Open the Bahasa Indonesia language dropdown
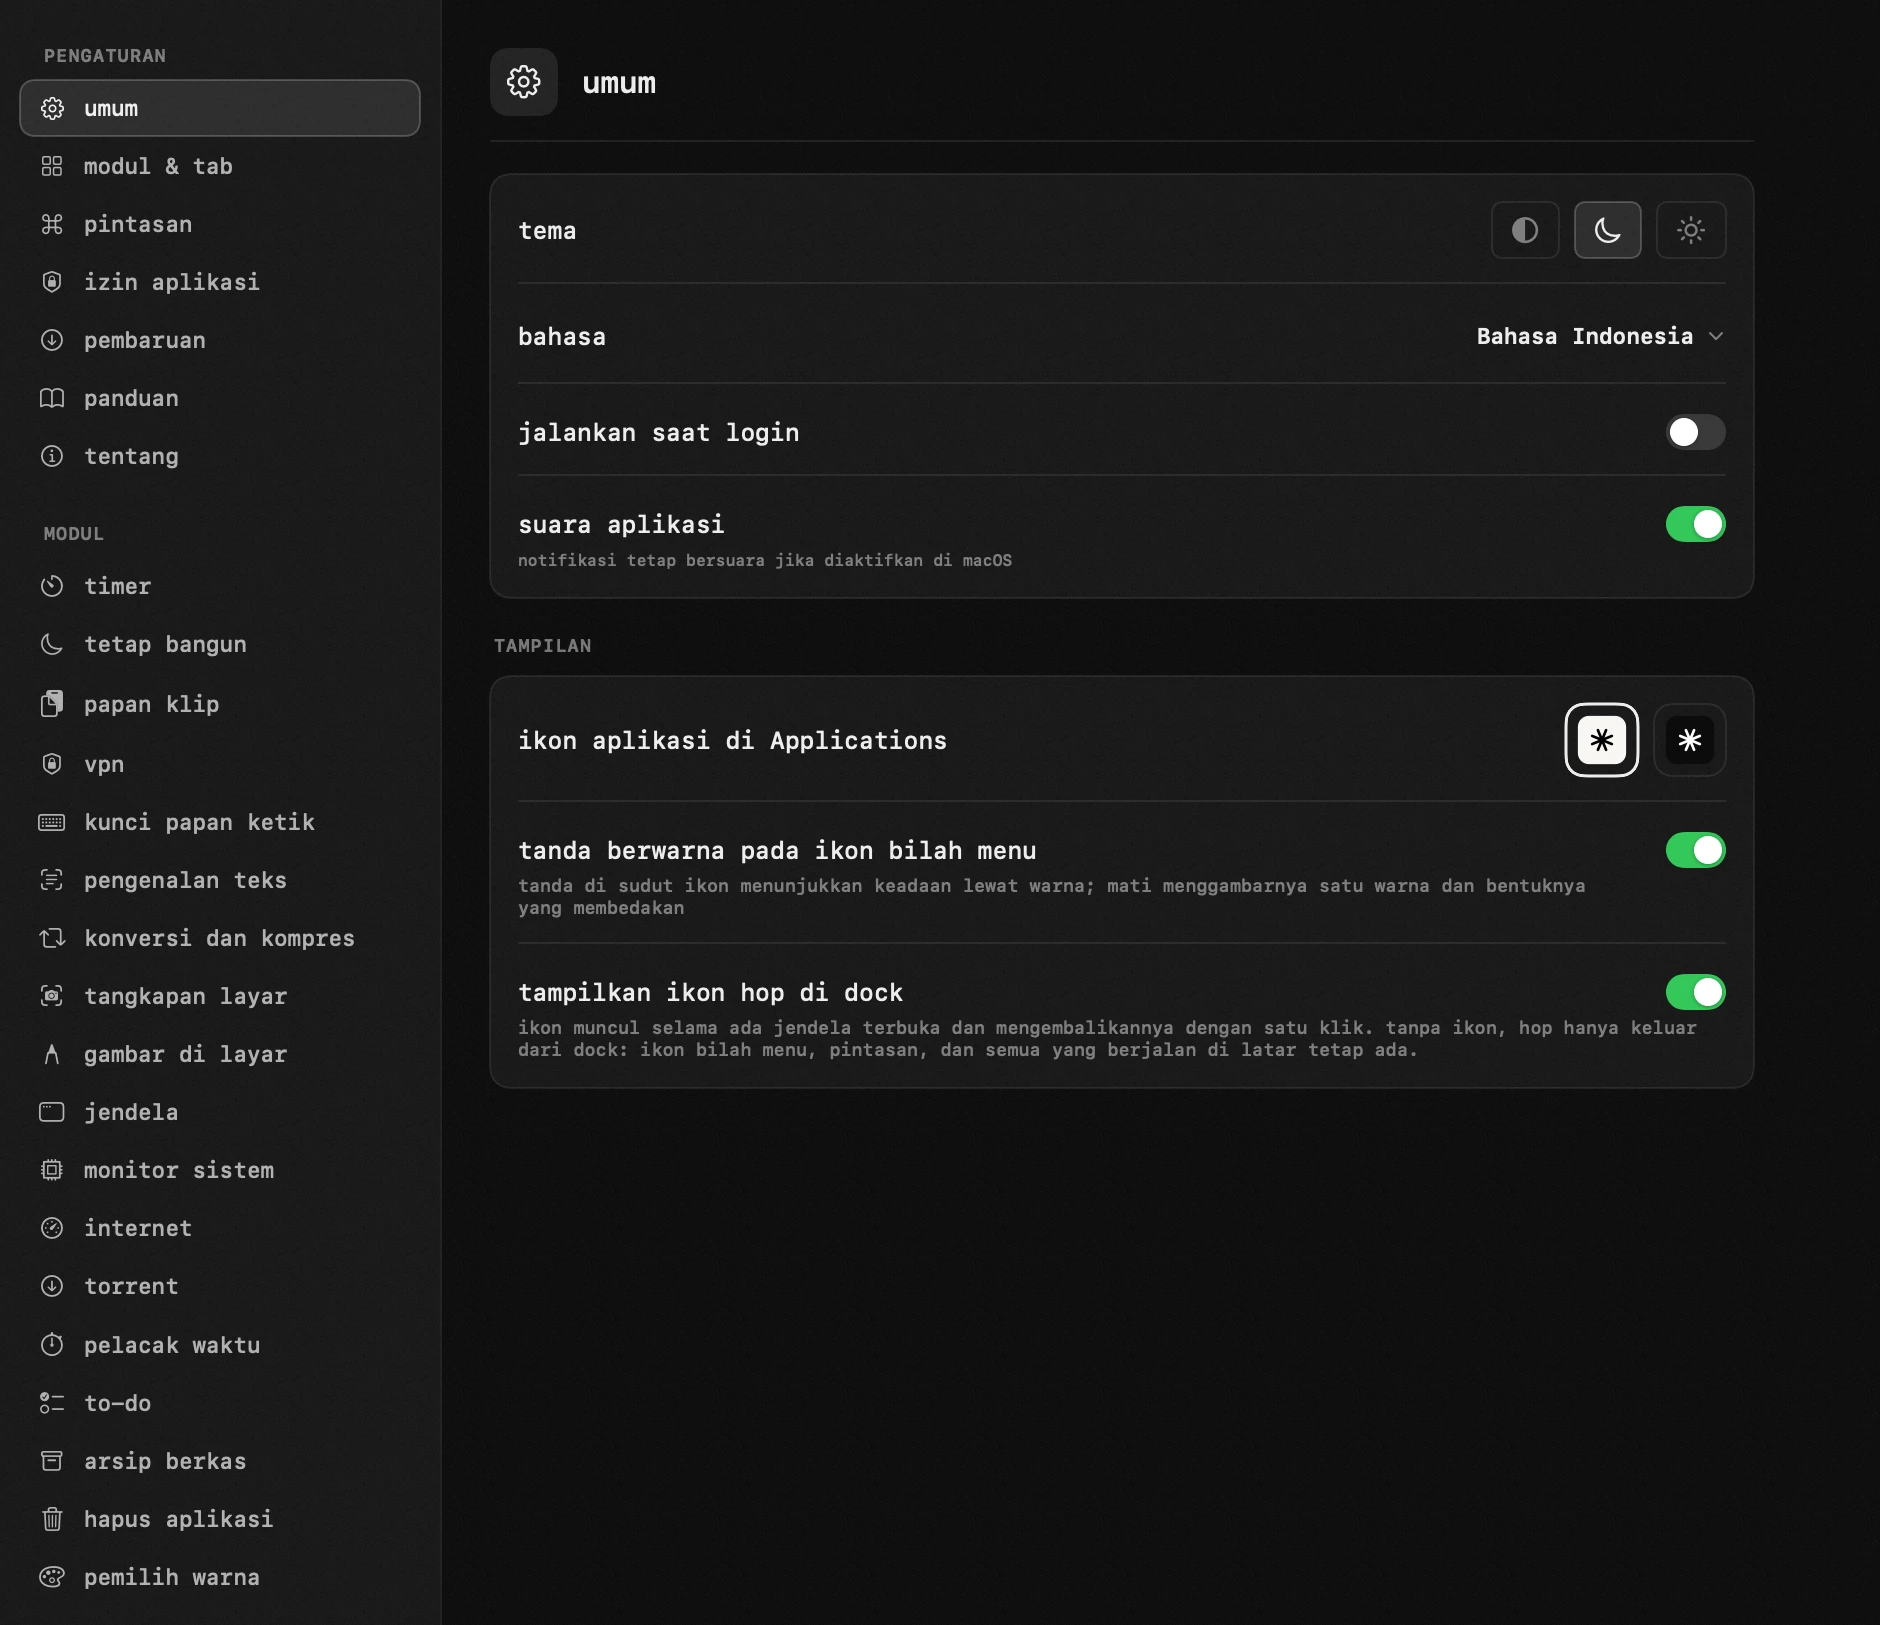This screenshot has width=1880, height=1625. [1600, 336]
